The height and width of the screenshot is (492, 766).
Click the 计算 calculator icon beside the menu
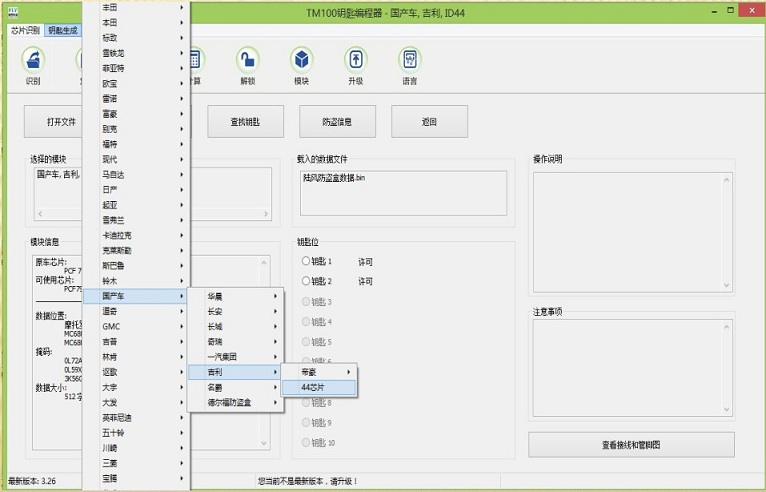(x=196, y=59)
